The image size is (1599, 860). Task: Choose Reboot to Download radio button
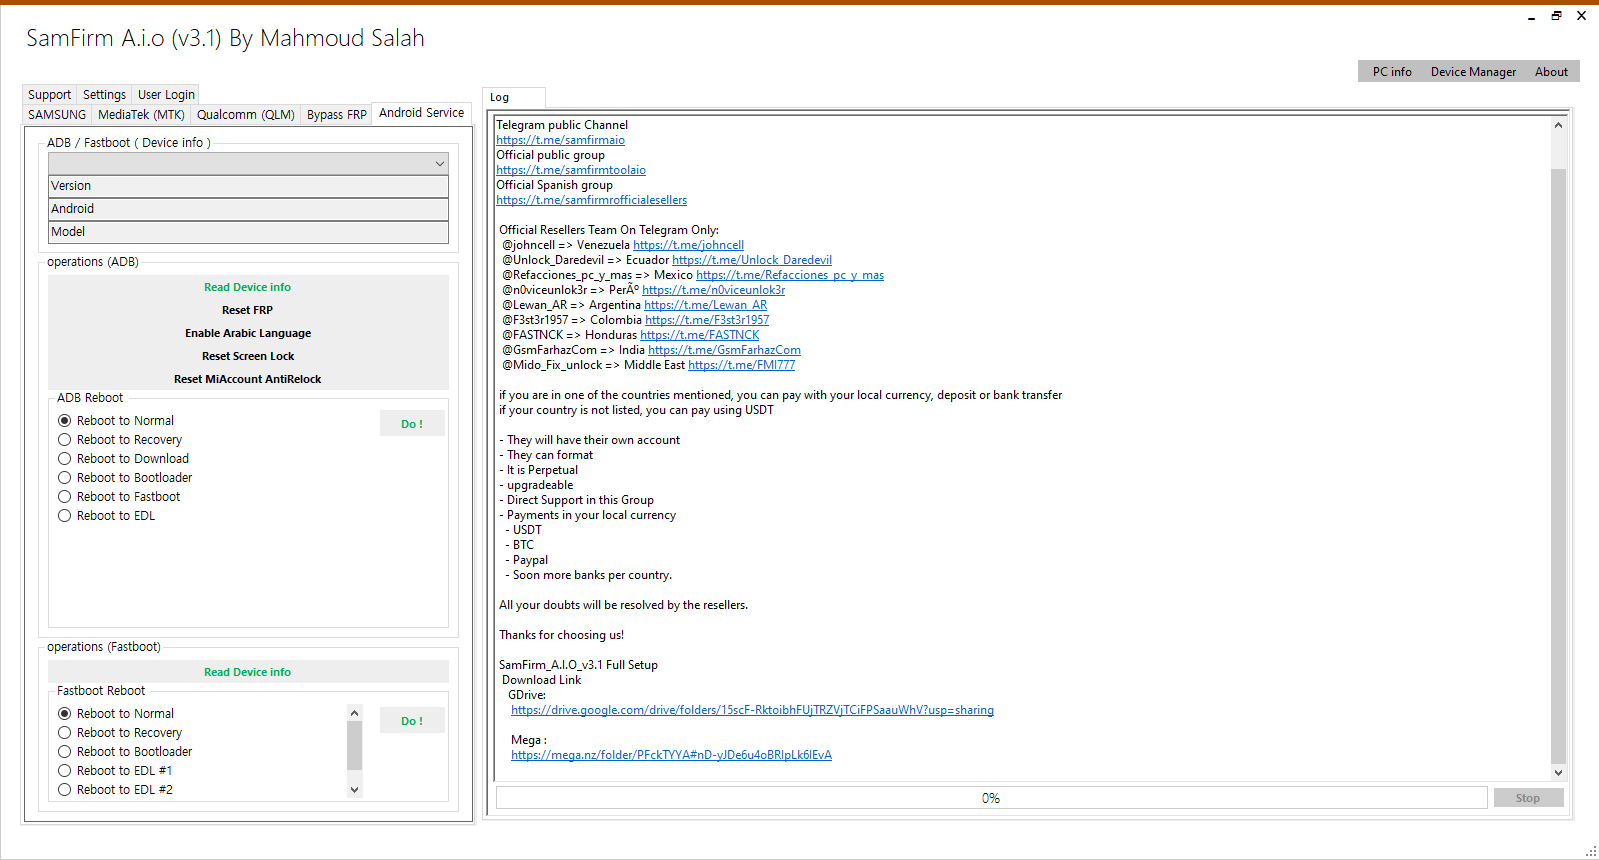(123, 459)
